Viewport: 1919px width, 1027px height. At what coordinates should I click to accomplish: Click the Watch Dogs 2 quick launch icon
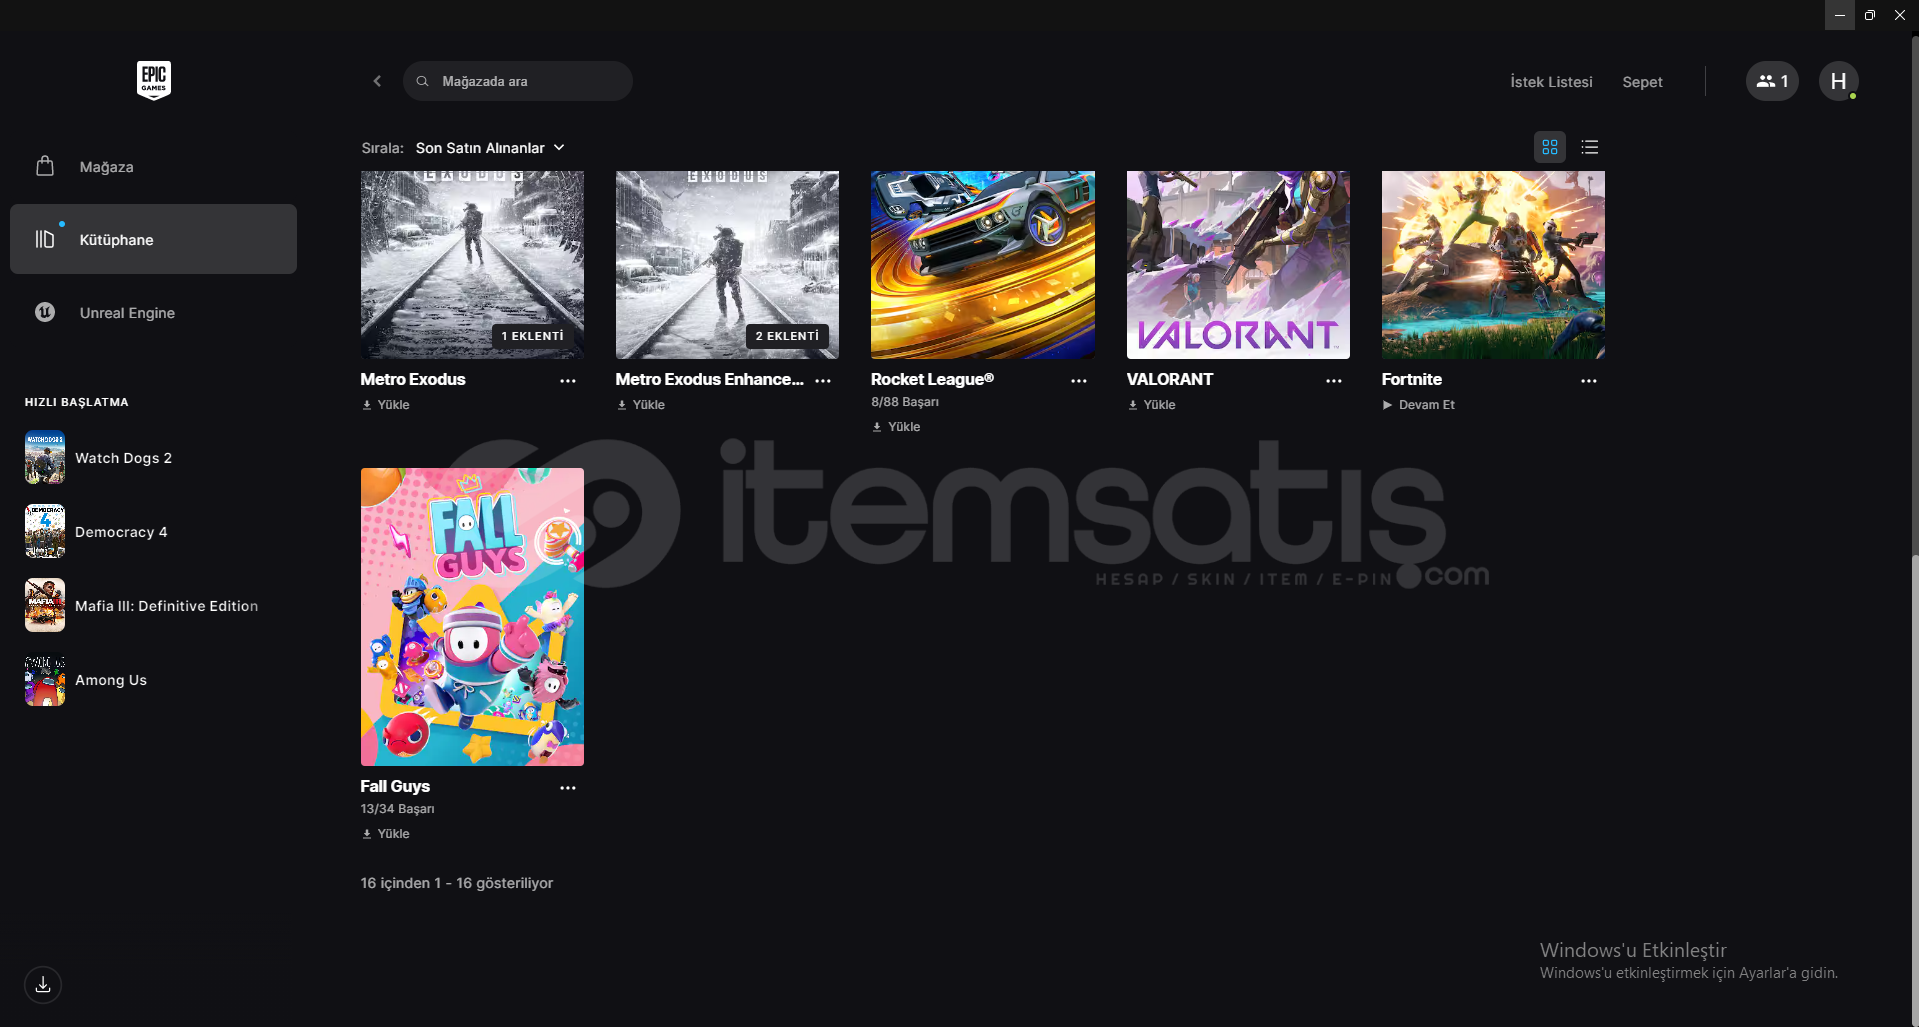pyautogui.click(x=45, y=458)
